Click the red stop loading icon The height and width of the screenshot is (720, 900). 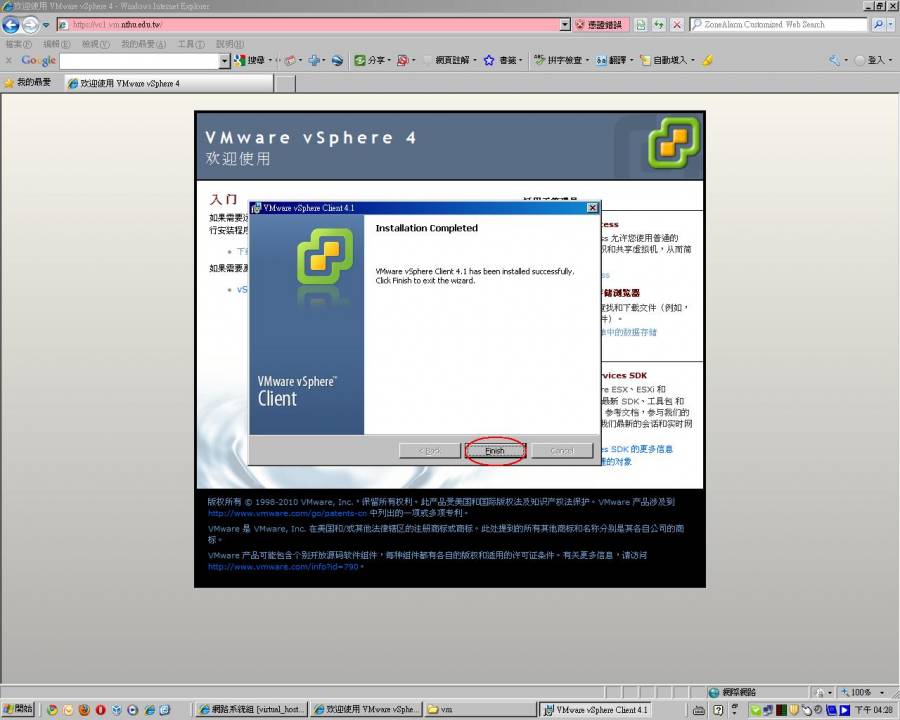(677, 24)
